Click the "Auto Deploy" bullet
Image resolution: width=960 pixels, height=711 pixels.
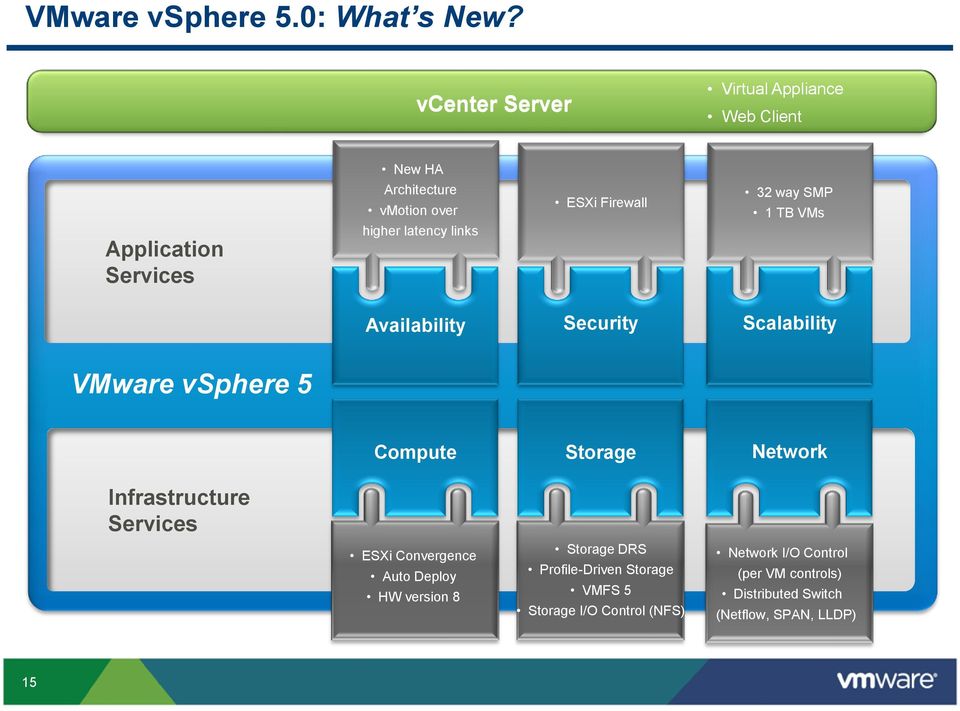(419, 576)
